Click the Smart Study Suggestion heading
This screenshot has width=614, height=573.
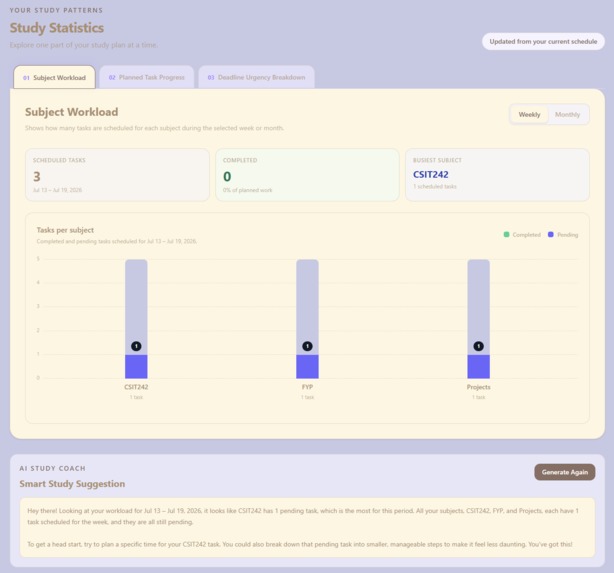[x=72, y=484]
